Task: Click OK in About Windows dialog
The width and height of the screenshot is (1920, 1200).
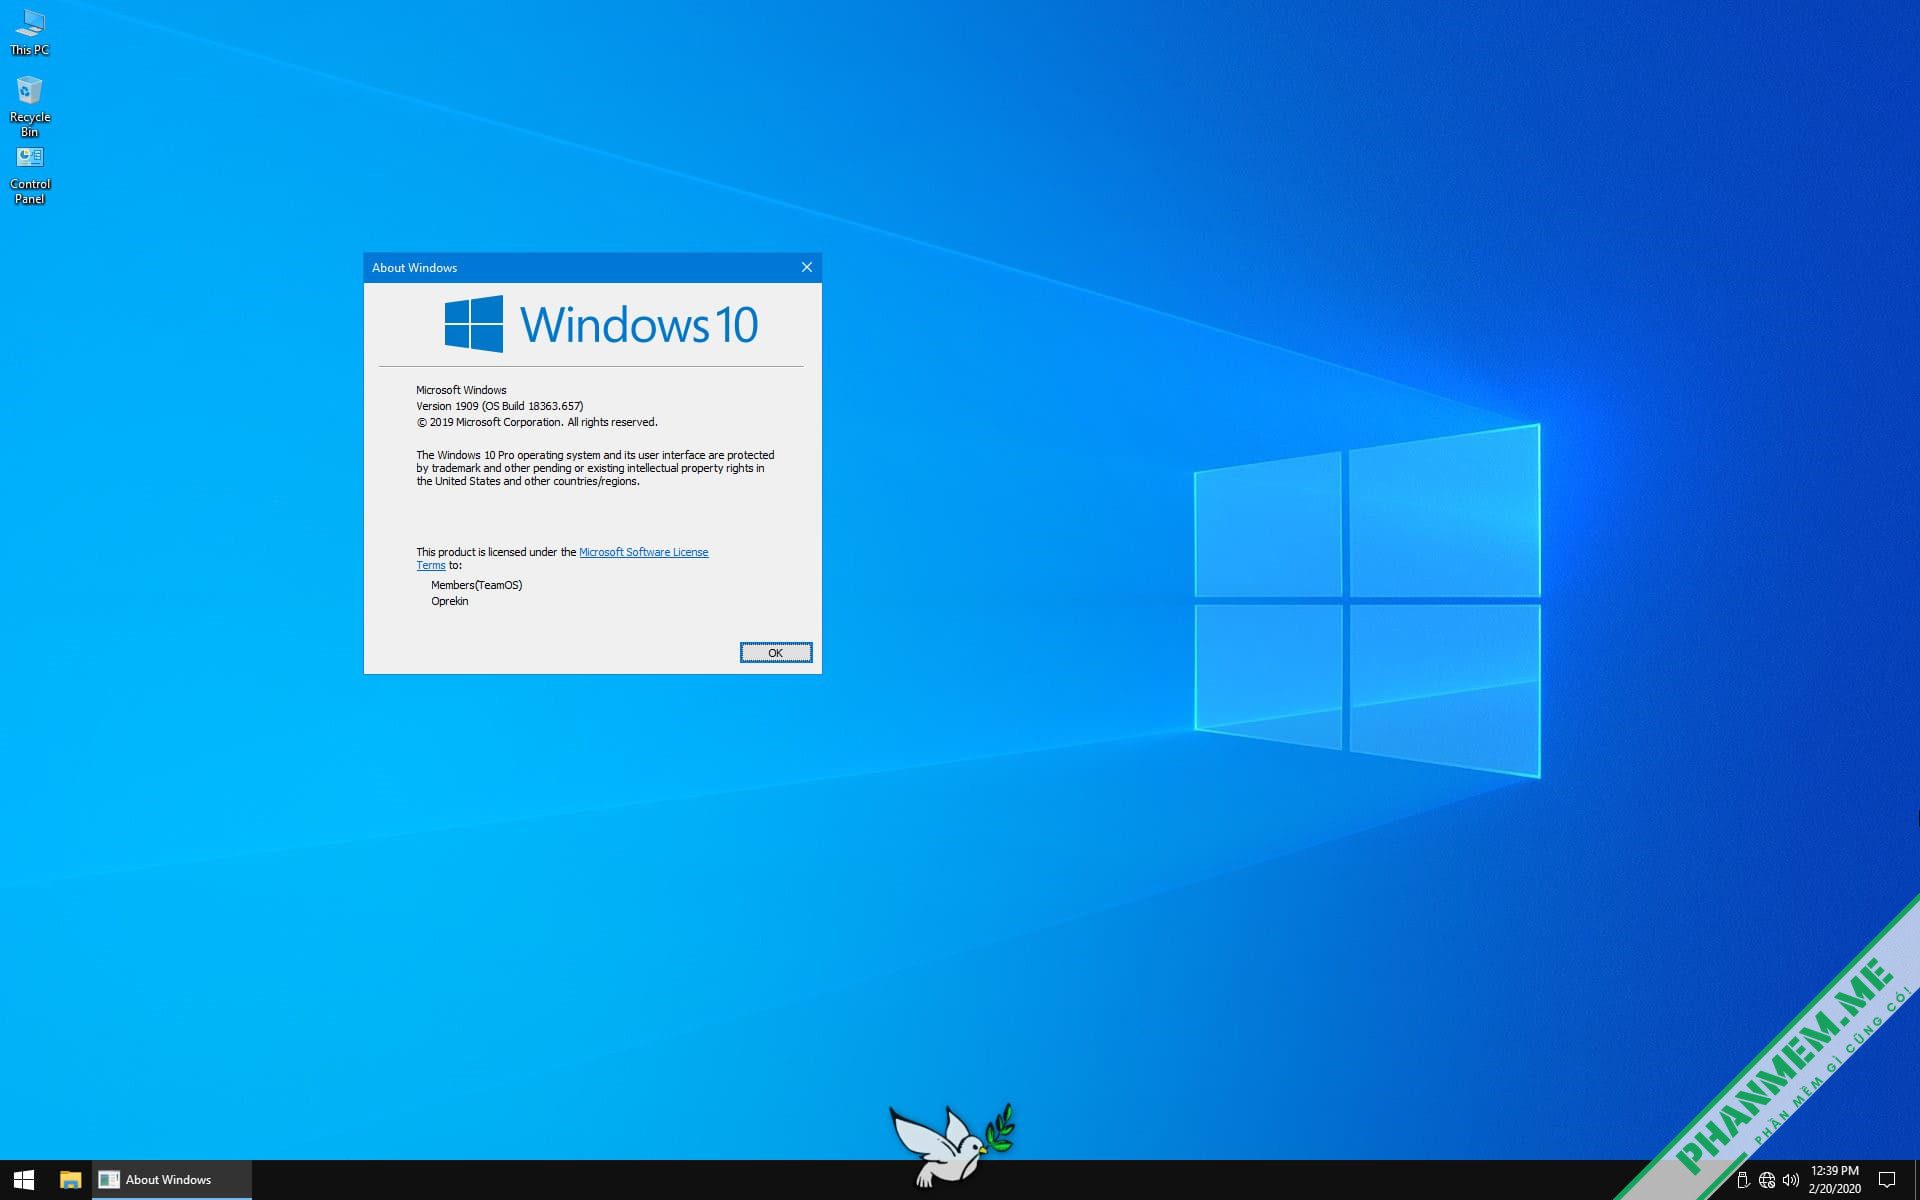Action: 776,653
